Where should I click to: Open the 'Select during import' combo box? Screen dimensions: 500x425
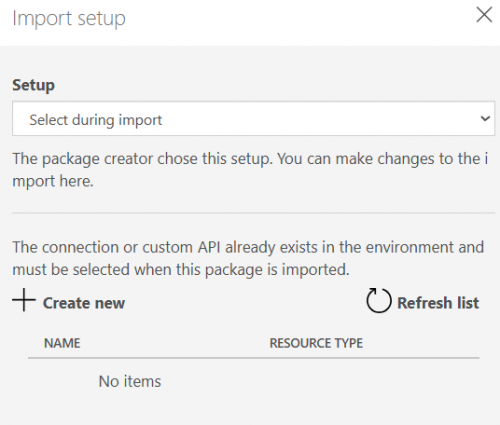[253, 118]
